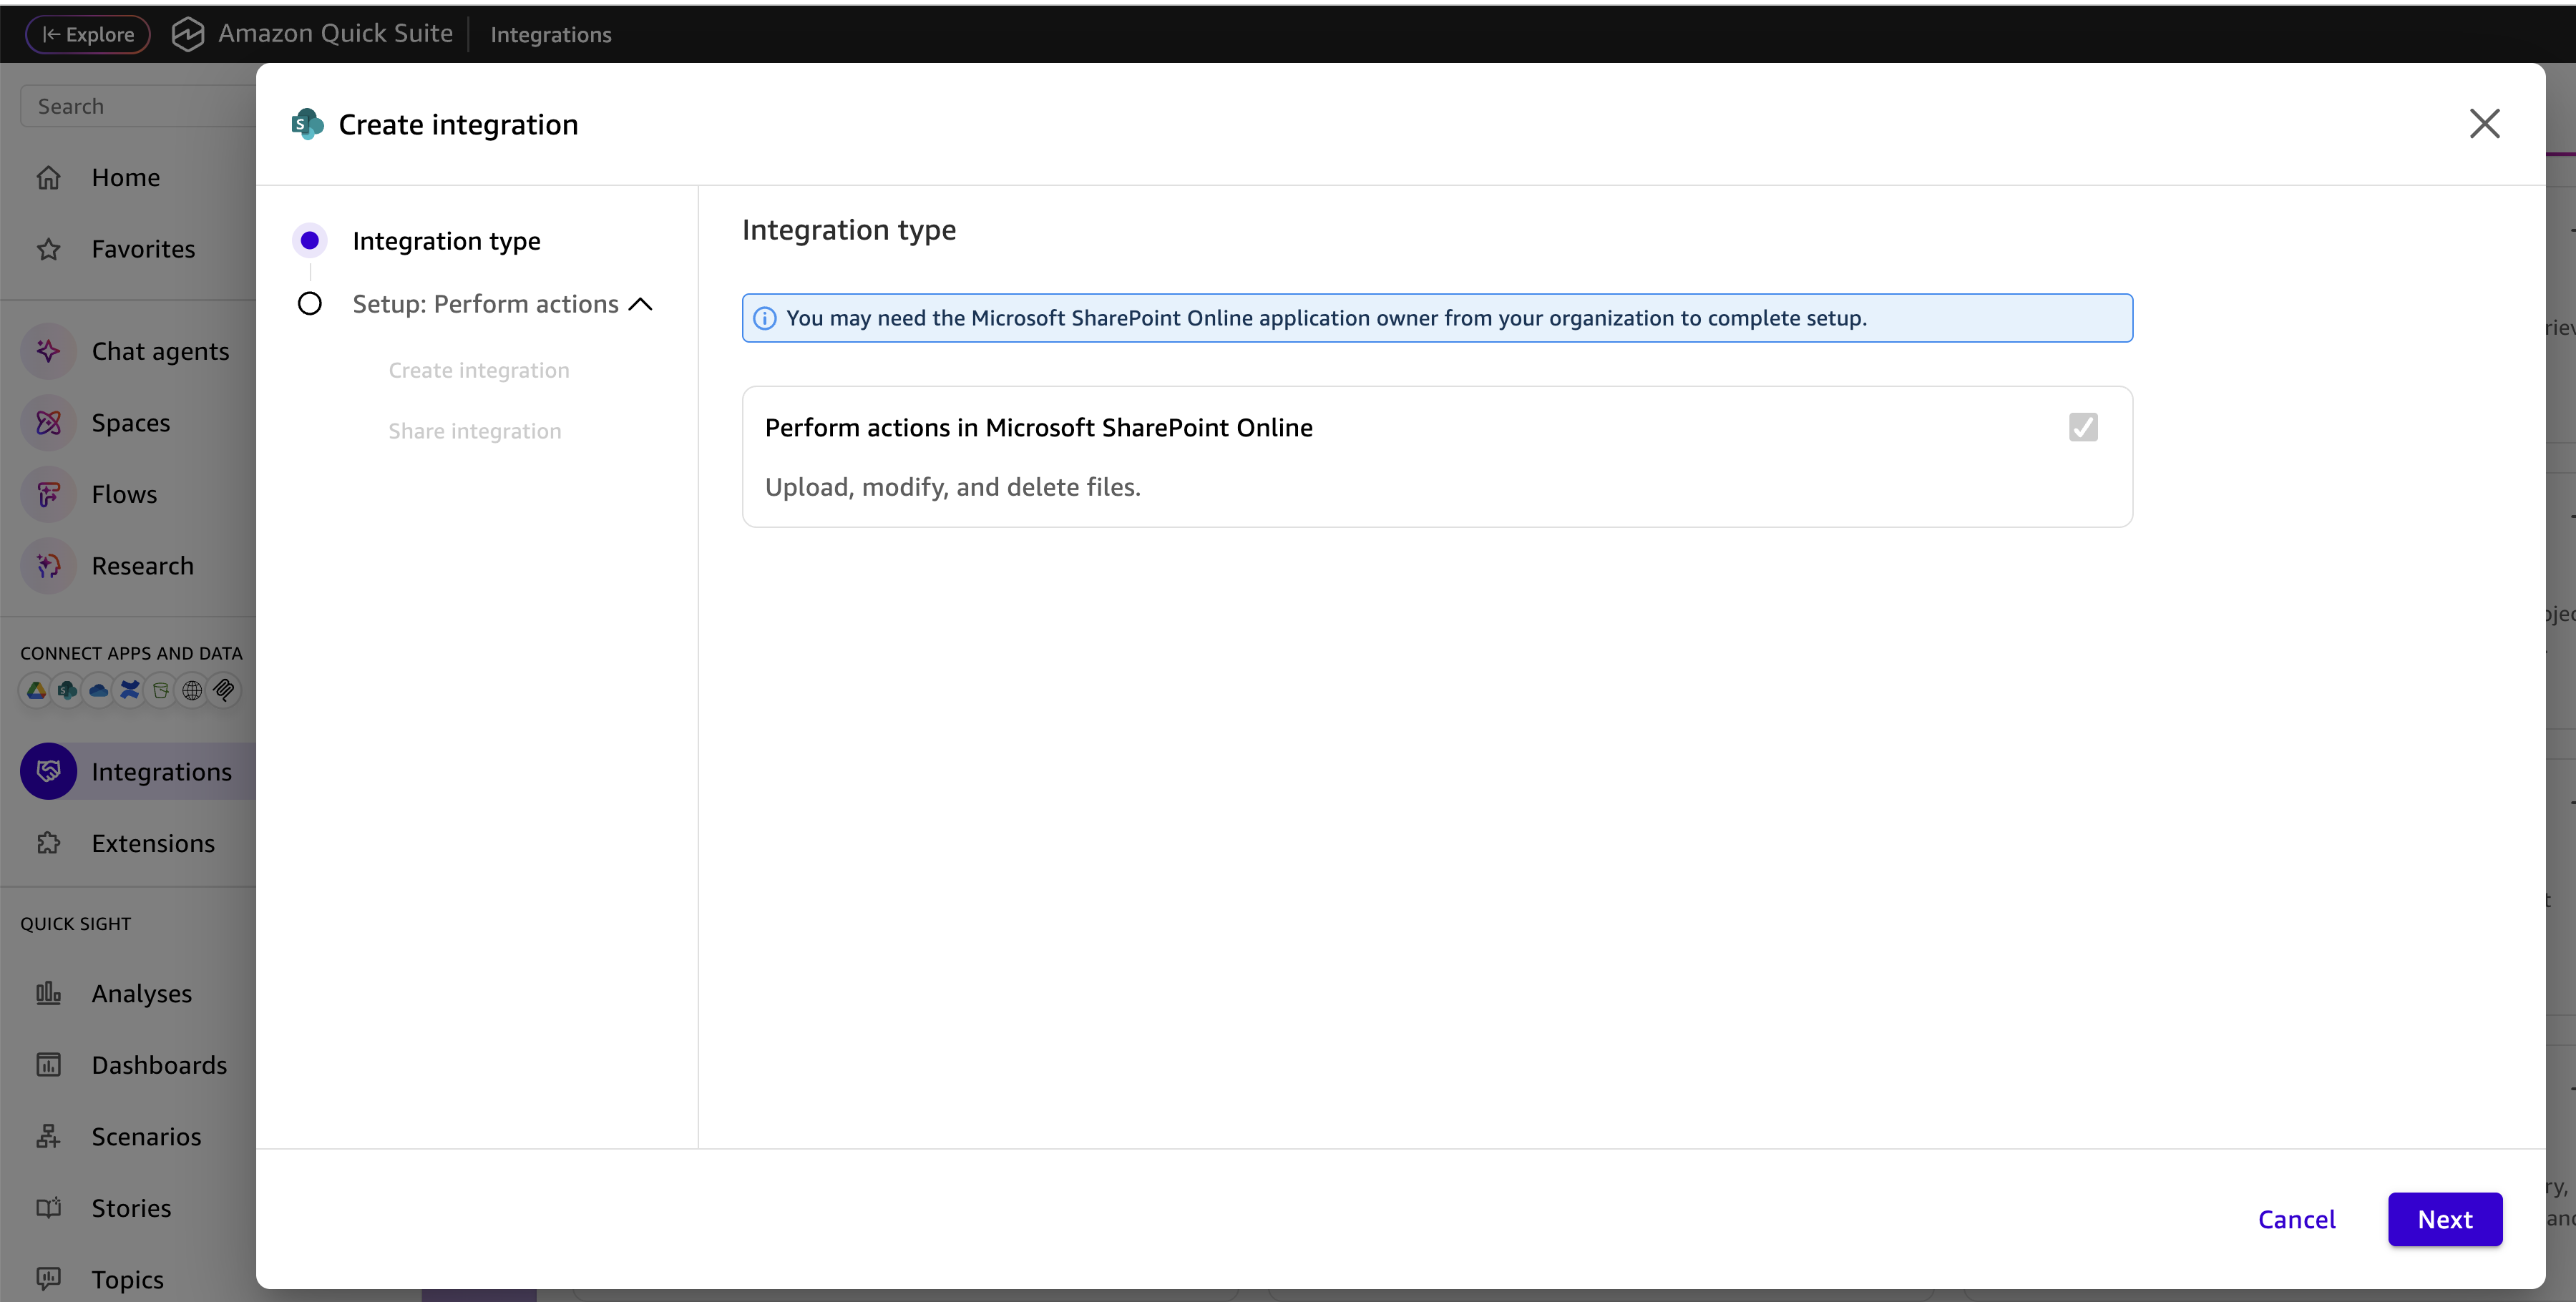Click the Next button

point(2444,1219)
